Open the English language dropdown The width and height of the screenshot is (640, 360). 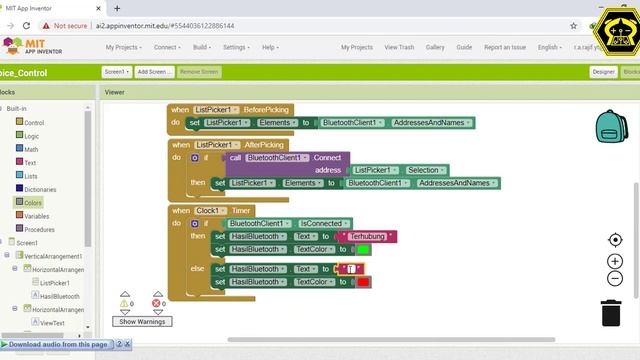(549, 47)
